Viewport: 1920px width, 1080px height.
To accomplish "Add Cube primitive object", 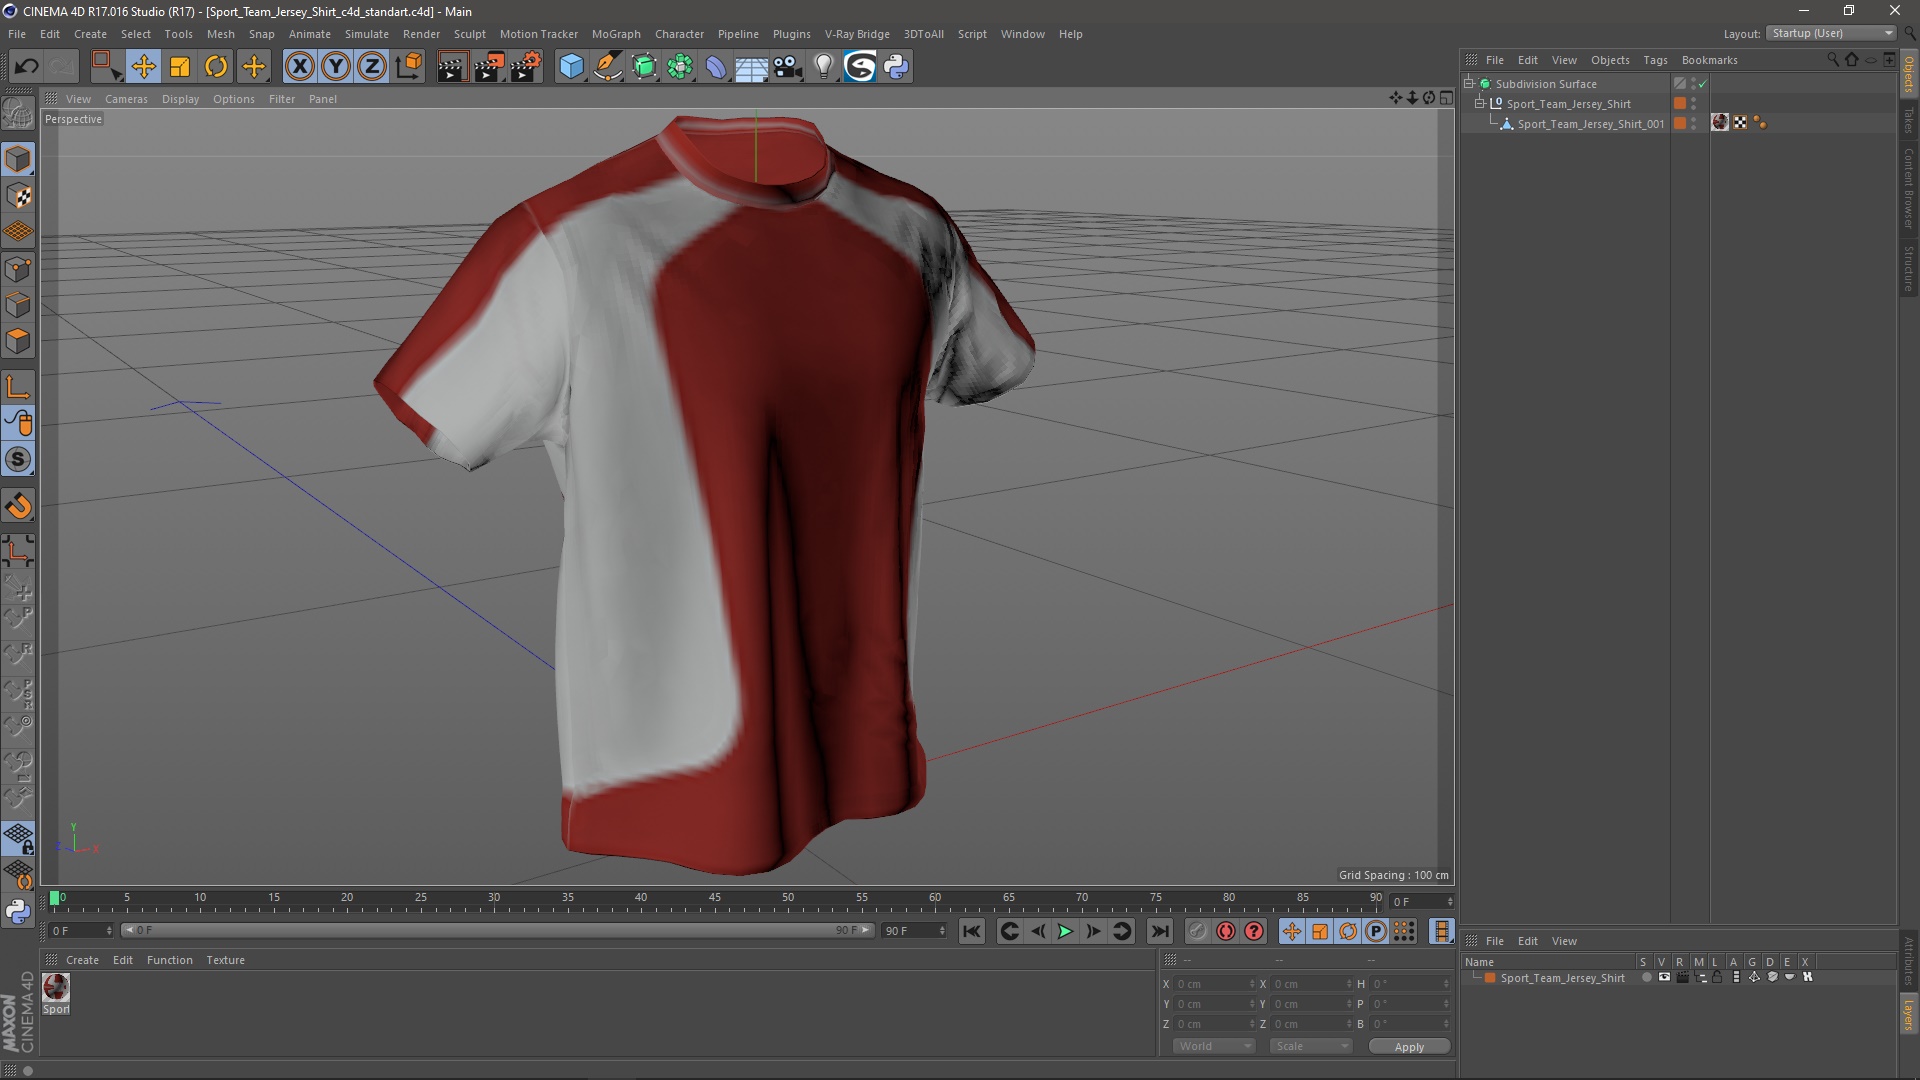I will pyautogui.click(x=571, y=67).
